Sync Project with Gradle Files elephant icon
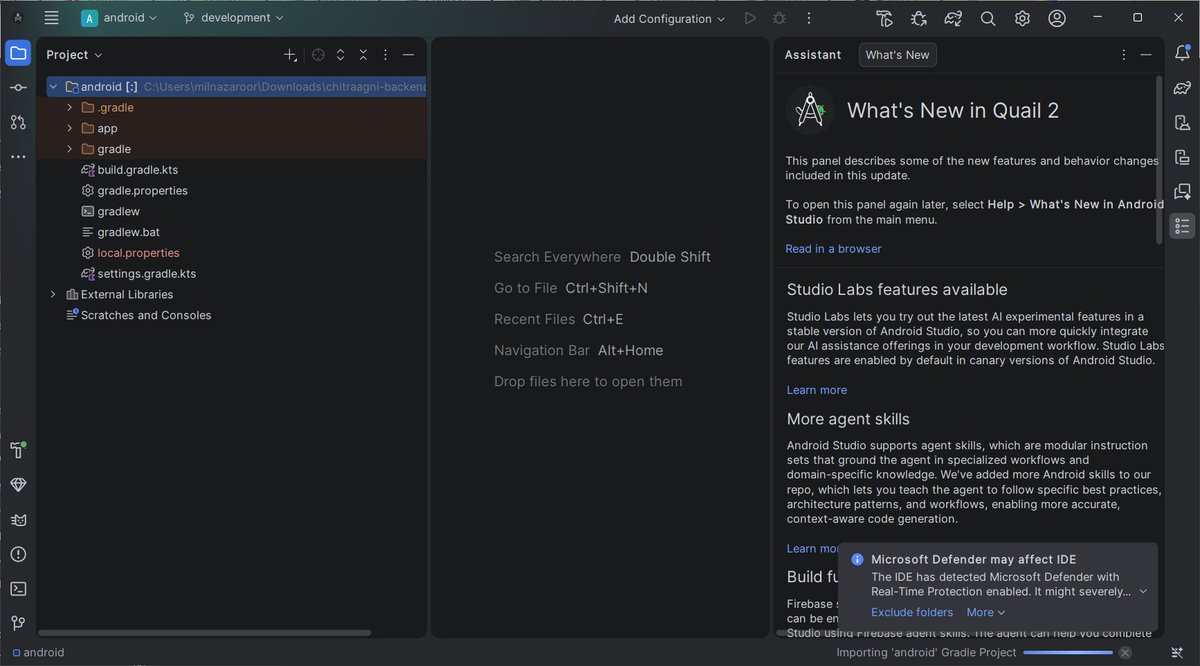This screenshot has height=666, width=1200. tap(953, 18)
